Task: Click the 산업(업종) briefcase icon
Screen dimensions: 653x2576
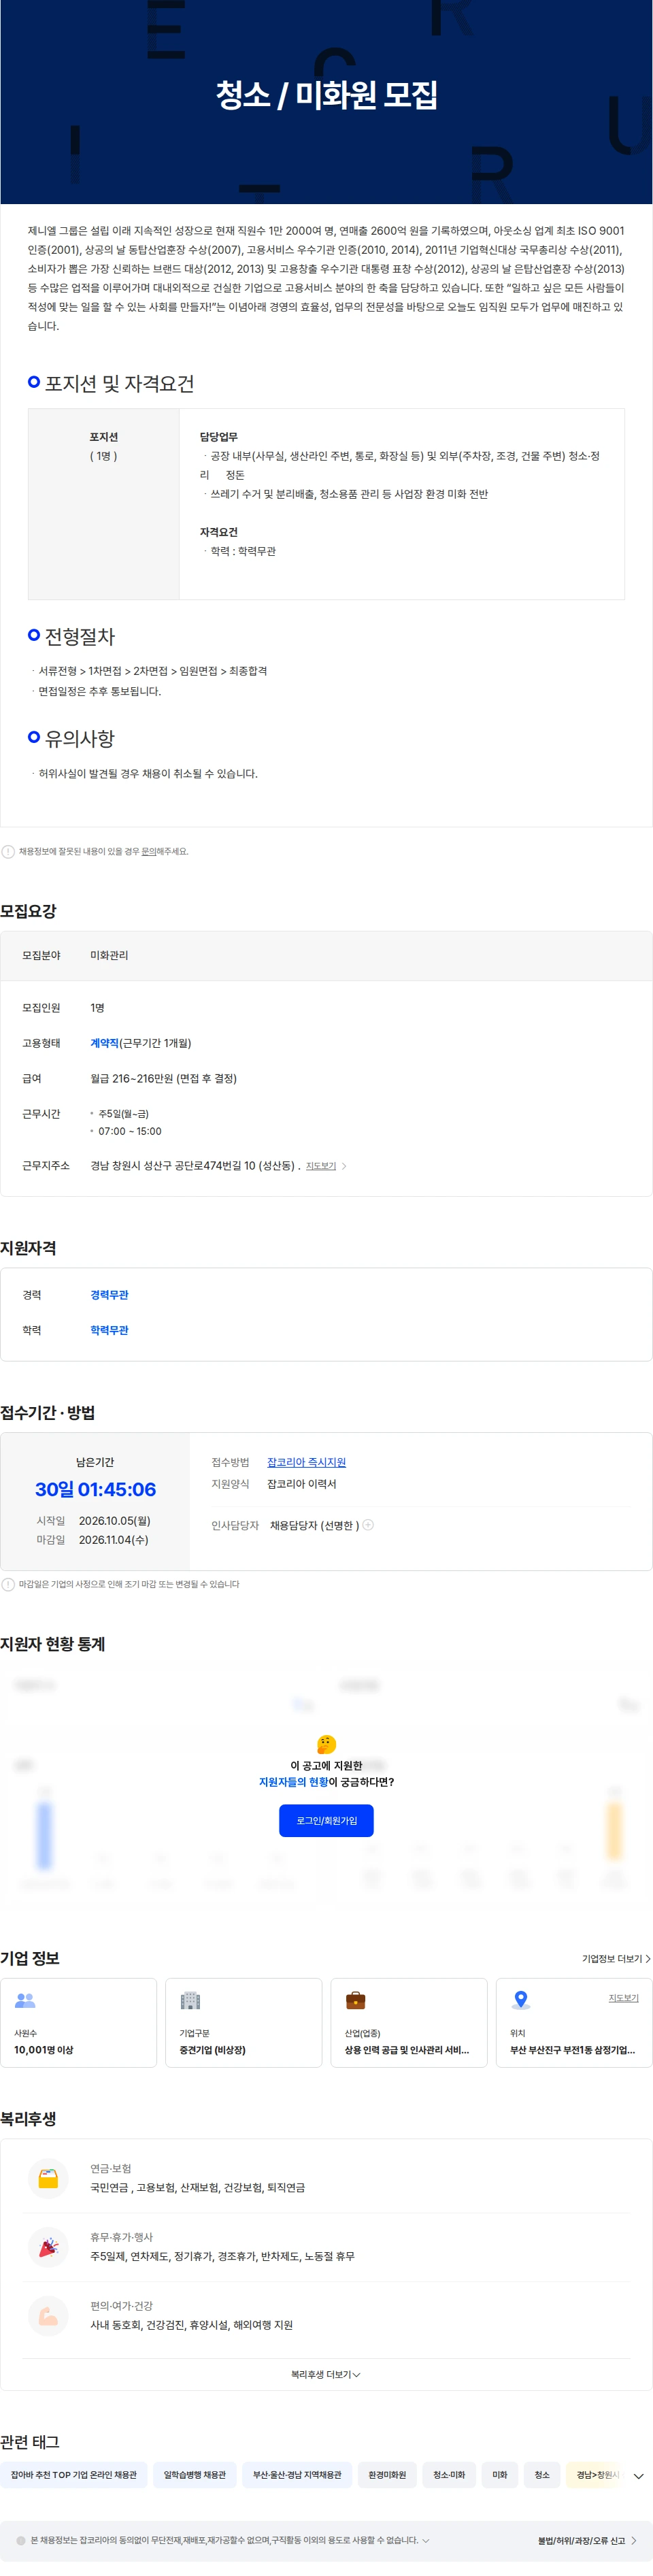Action: [355, 2000]
